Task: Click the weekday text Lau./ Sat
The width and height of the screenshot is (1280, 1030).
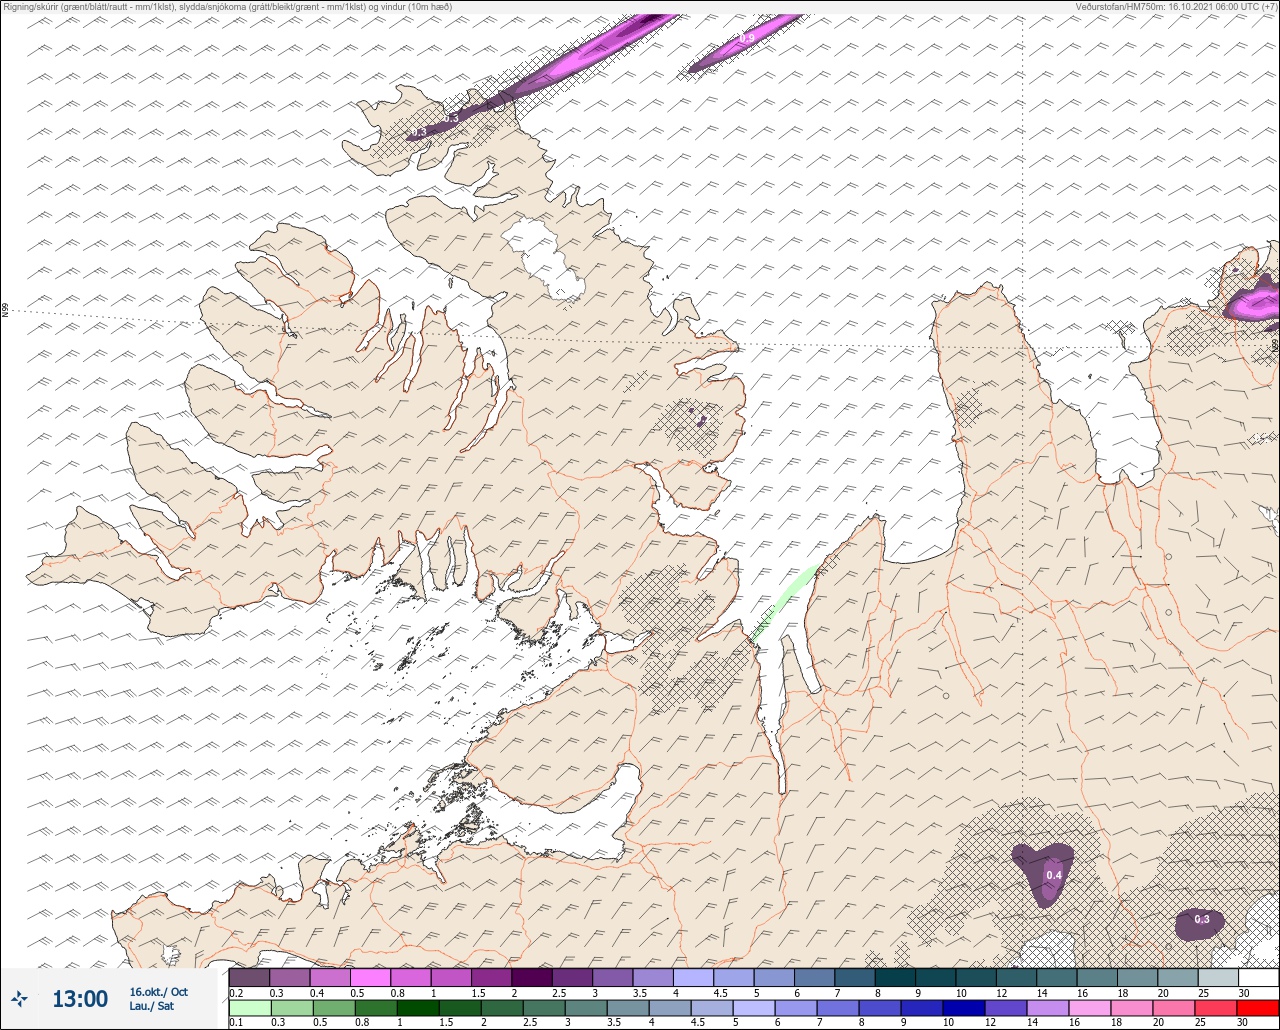Action: click(151, 1006)
